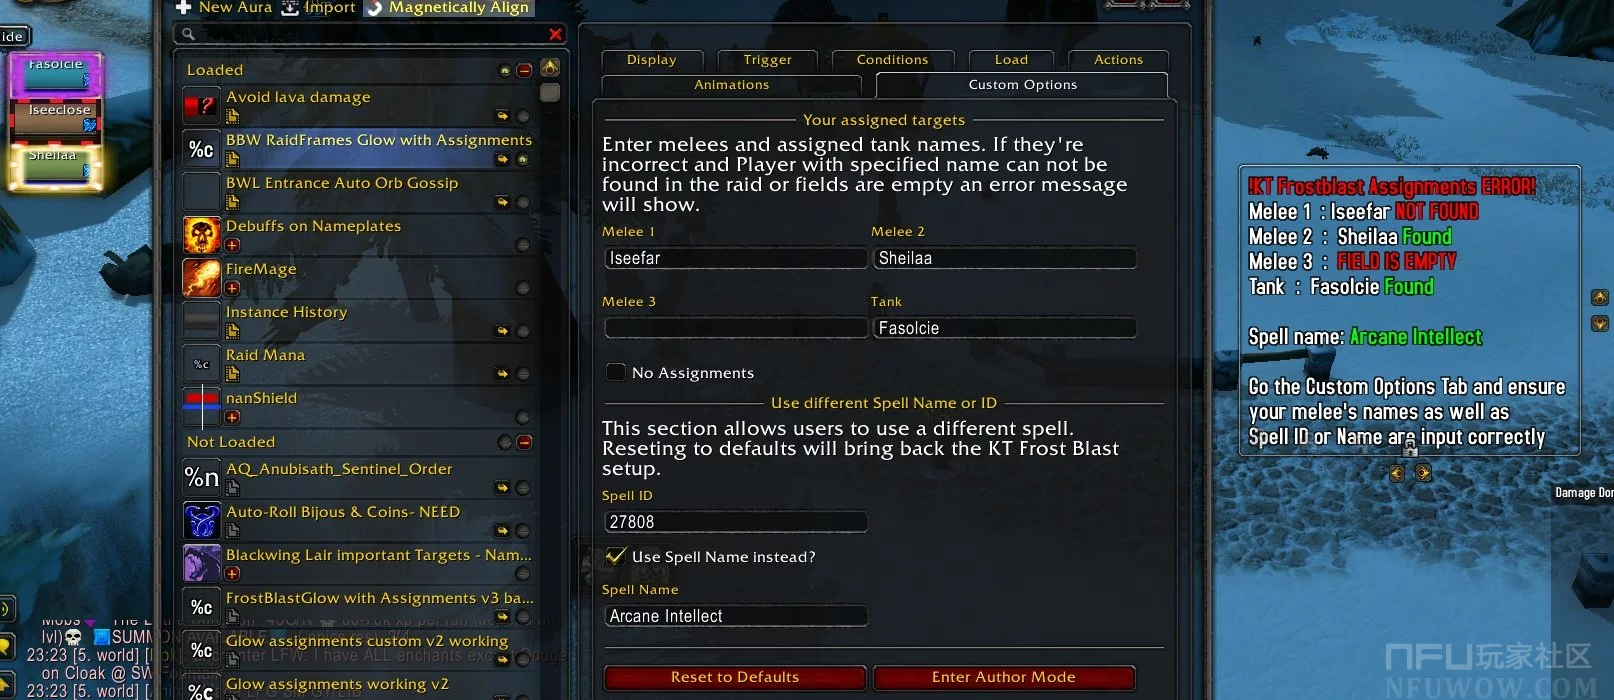Click the group arrow icon on Instance History
The image size is (1614, 700).
(502, 331)
